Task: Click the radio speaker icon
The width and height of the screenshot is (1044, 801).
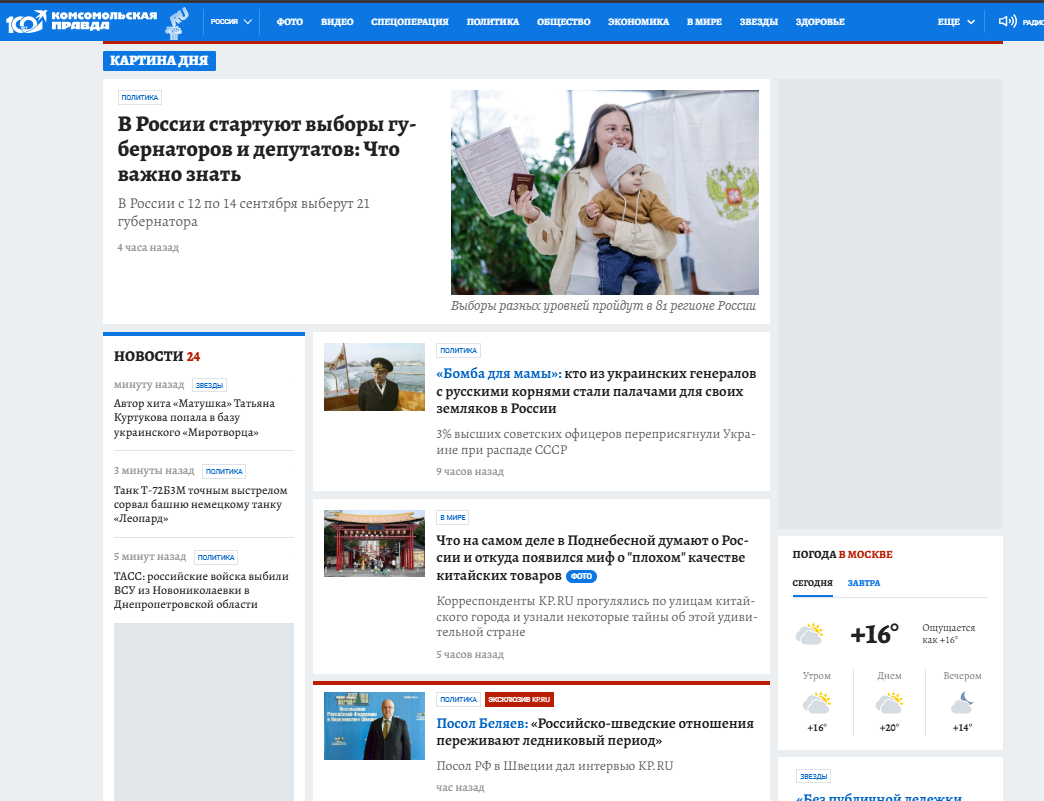Action: point(1007,21)
